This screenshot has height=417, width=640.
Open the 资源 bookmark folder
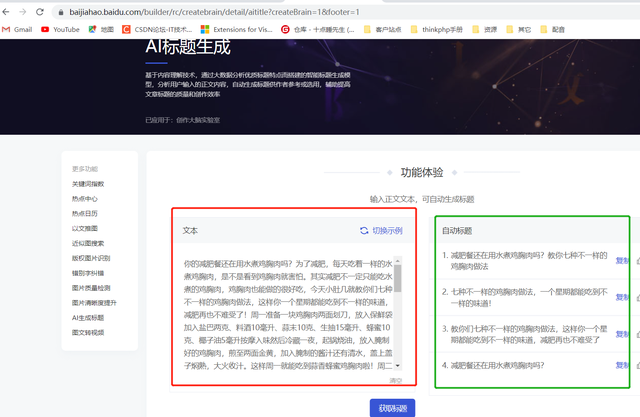click(x=484, y=29)
